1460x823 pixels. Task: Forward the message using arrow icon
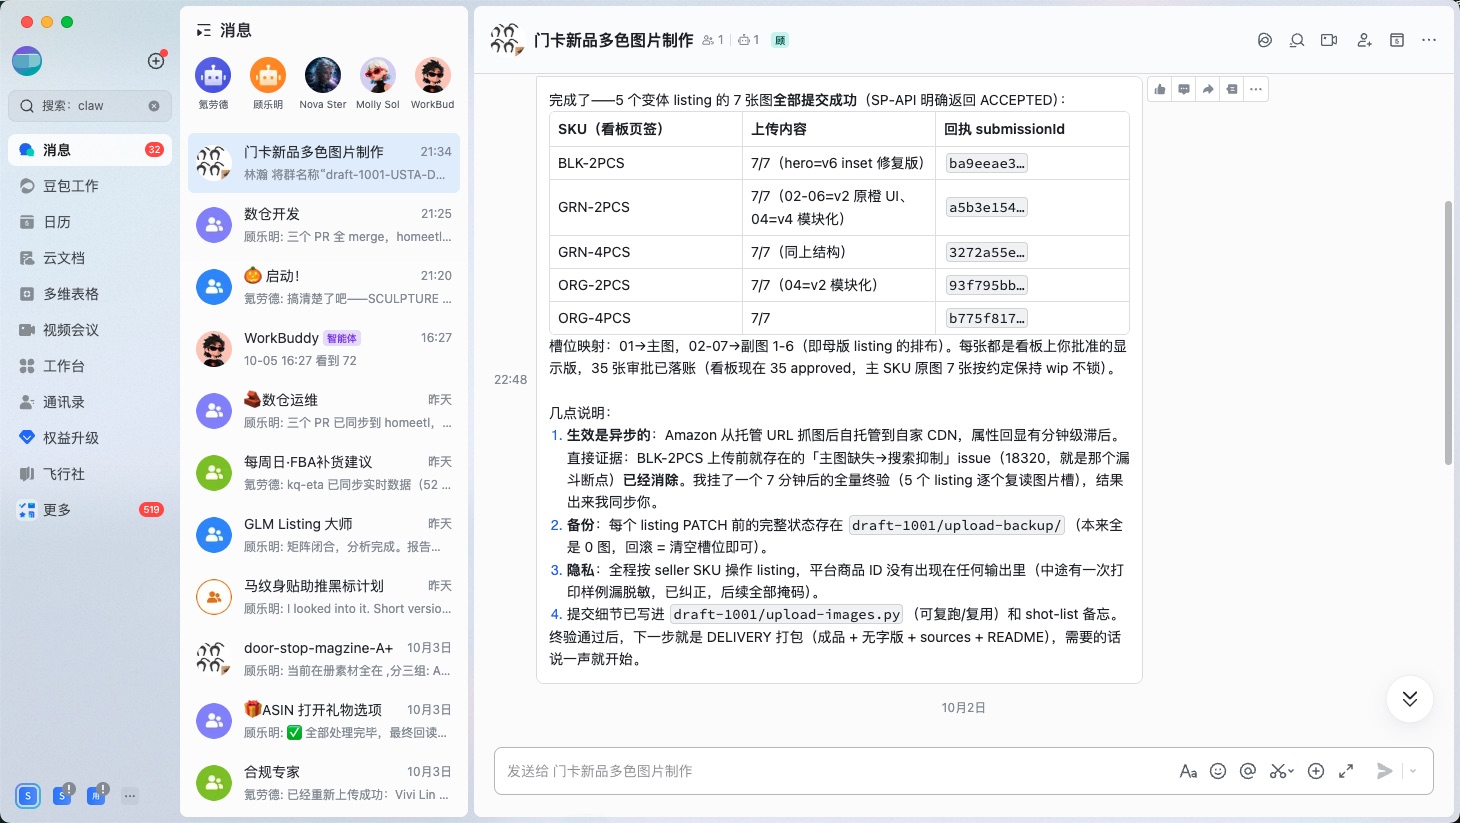(1208, 89)
